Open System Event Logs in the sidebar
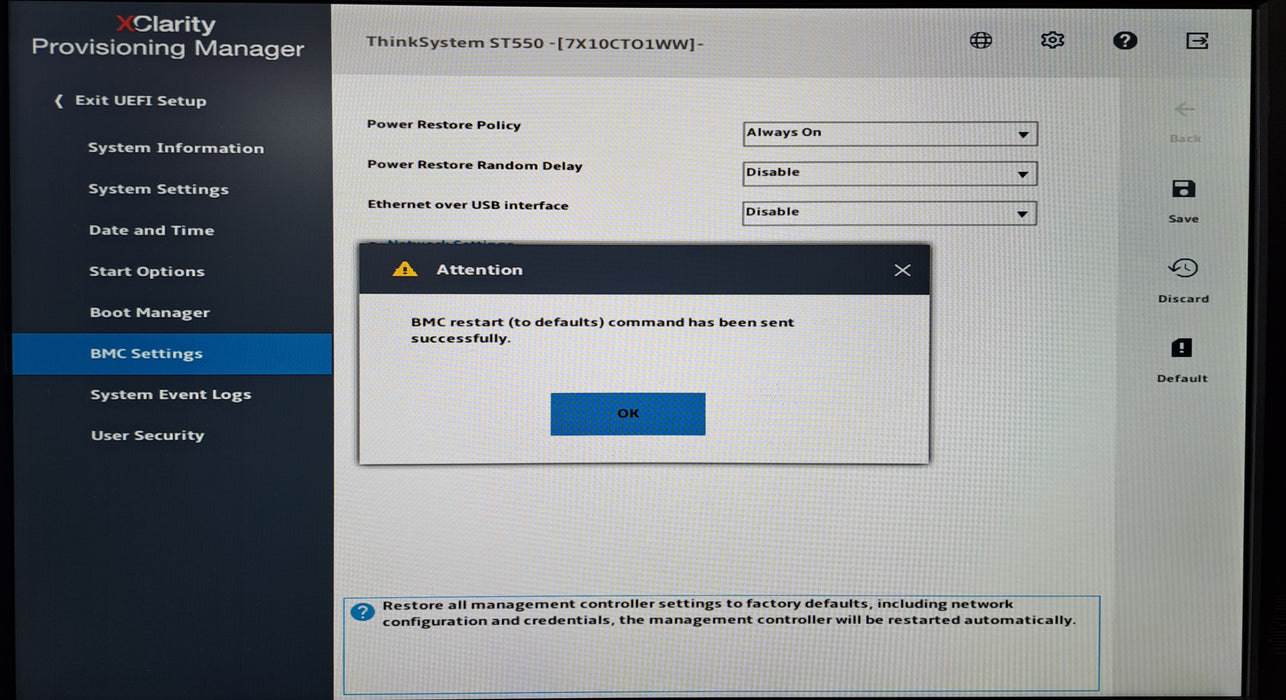 (x=171, y=395)
